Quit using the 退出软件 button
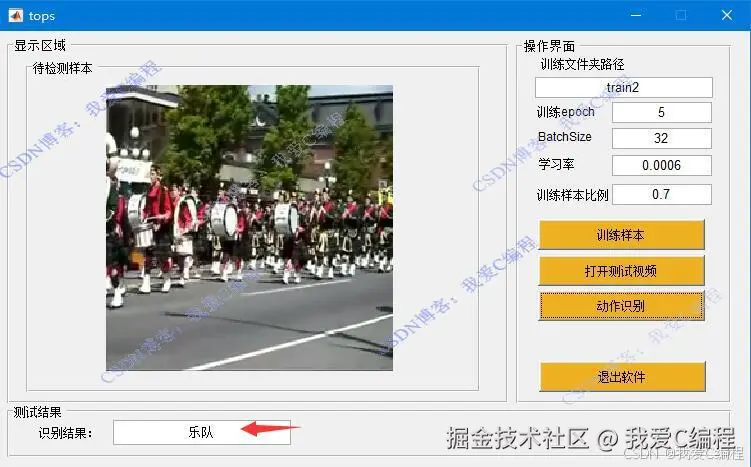The image size is (751, 467). click(x=622, y=376)
